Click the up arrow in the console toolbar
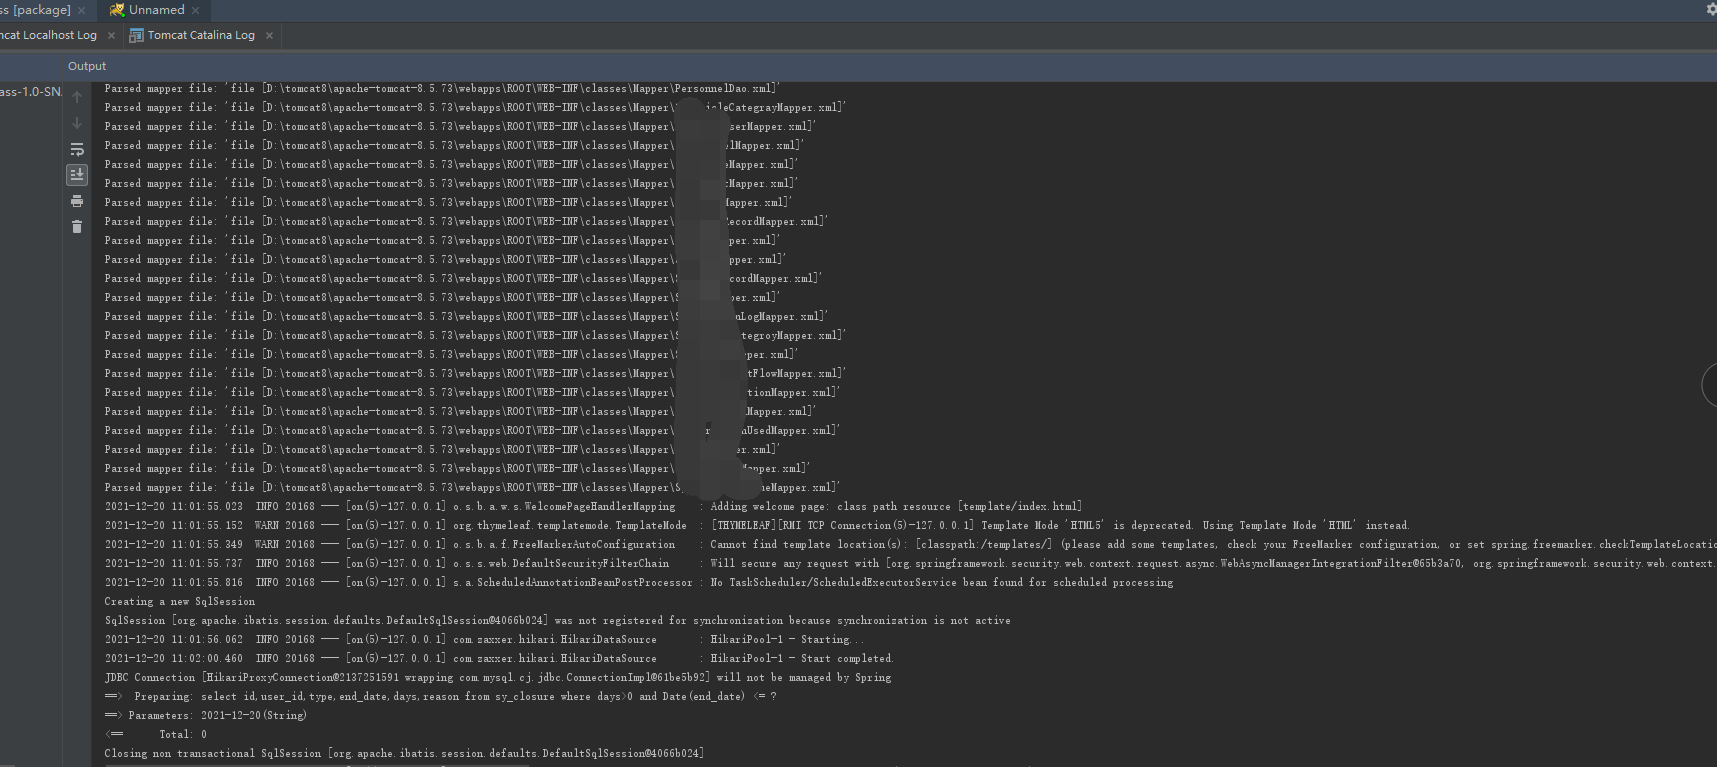The height and width of the screenshot is (767, 1717). [x=77, y=97]
